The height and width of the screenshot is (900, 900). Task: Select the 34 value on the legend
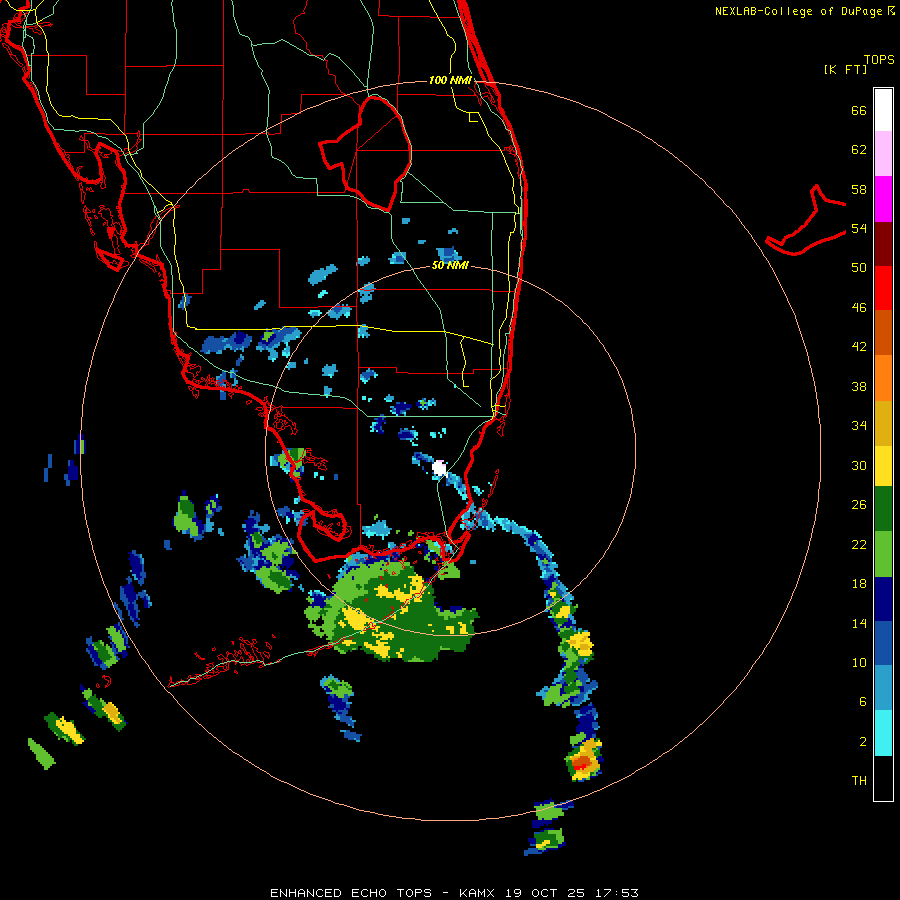pyautogui.click(x=859, y=426)
